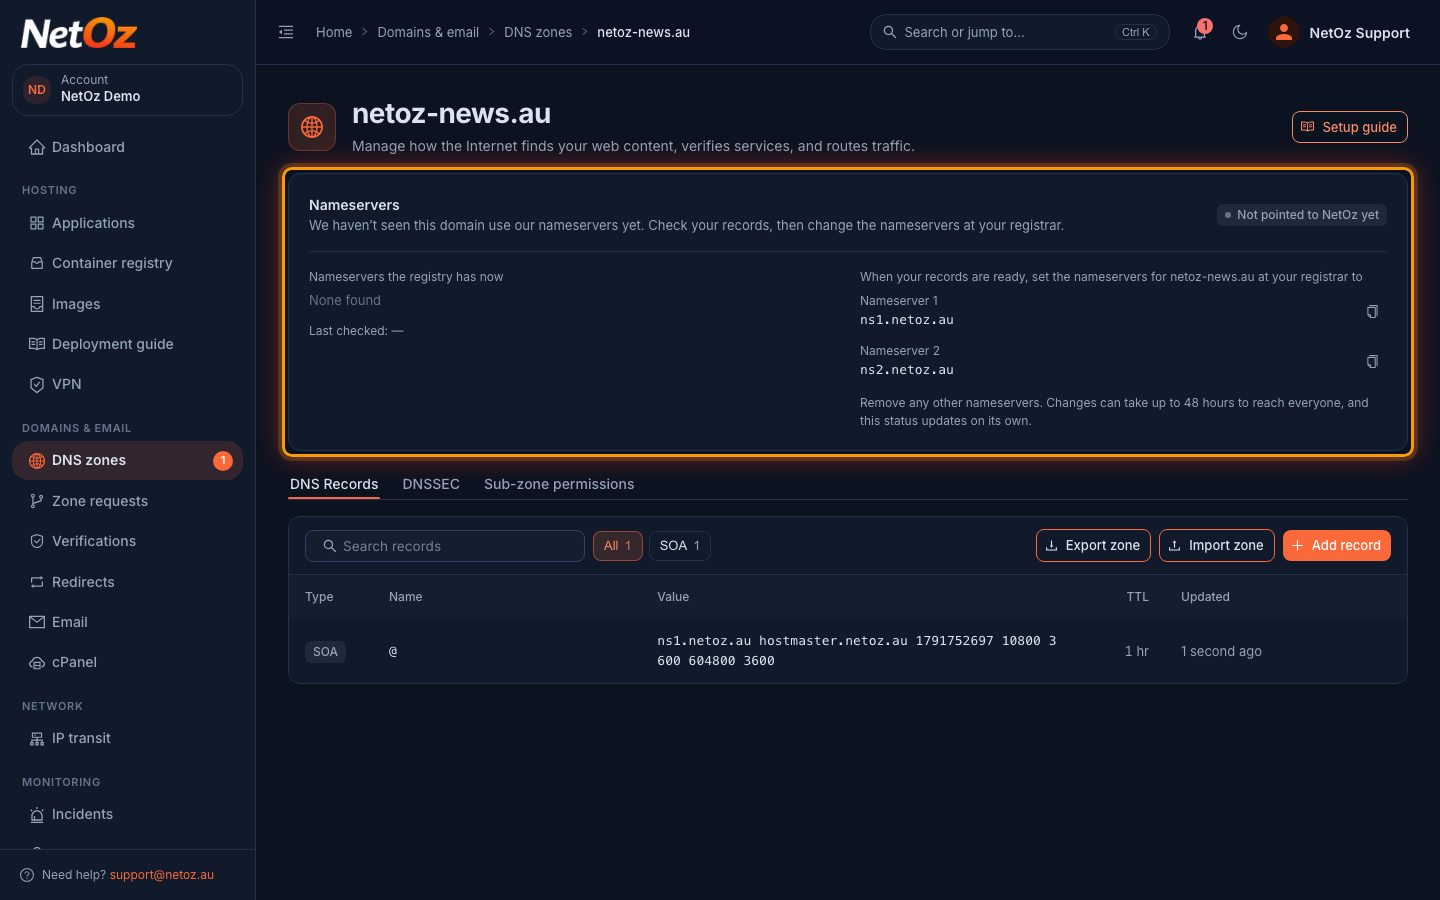Image resolution: width=1440 pixels, height=900 pixels.
Task: Collapse the sidebar using the menu icon
Action: 286,32
